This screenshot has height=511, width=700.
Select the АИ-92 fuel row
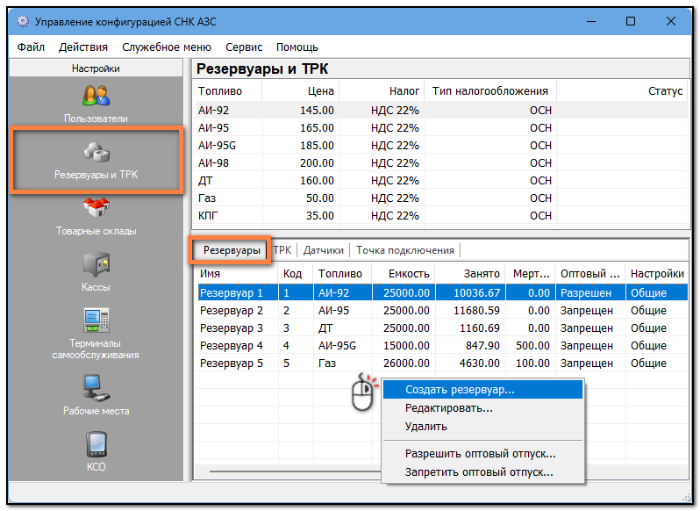(442, 110)
